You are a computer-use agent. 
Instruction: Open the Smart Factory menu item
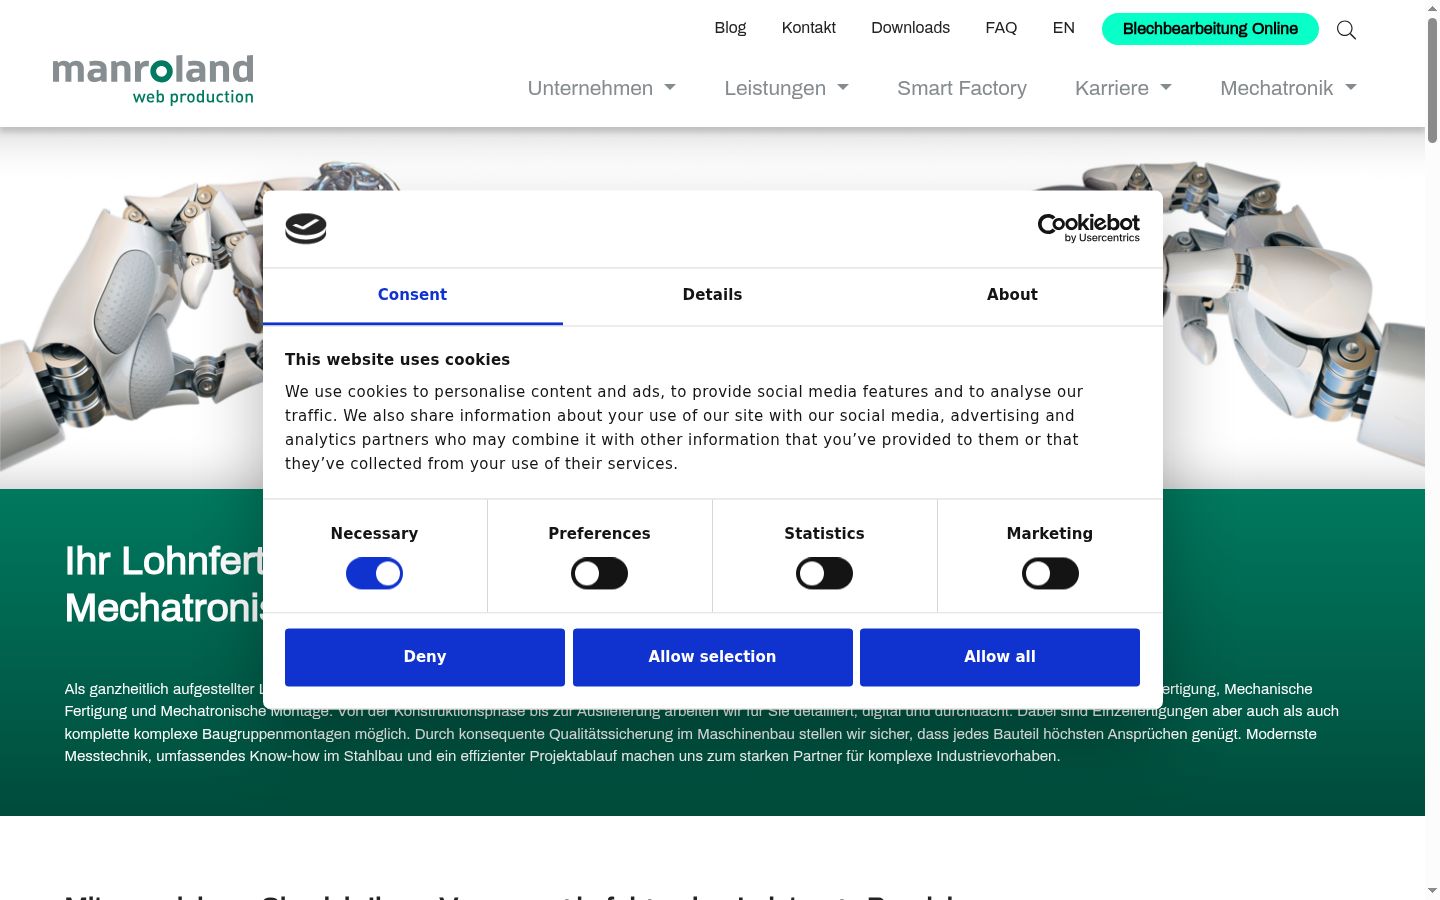pos(962,88)
